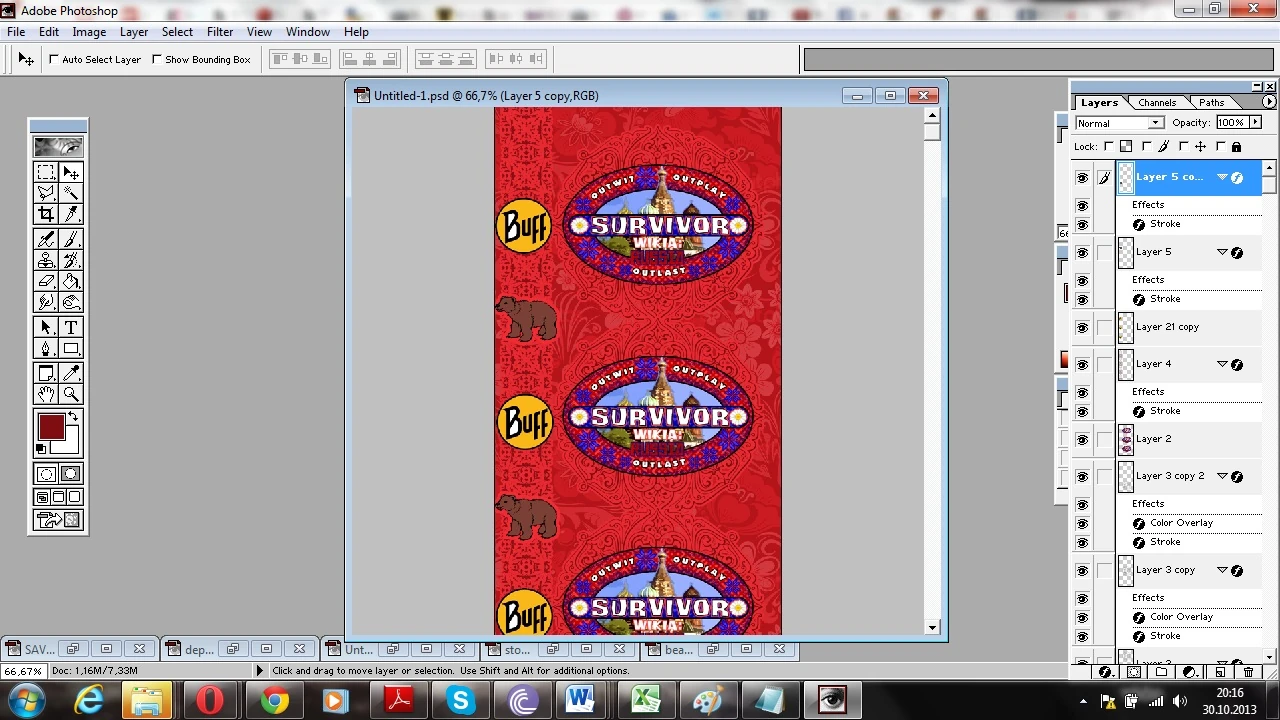Screen dimensions: 1280x720
Task: Hide Layer 4 with its eye icon
Action: pos(1082,365)
